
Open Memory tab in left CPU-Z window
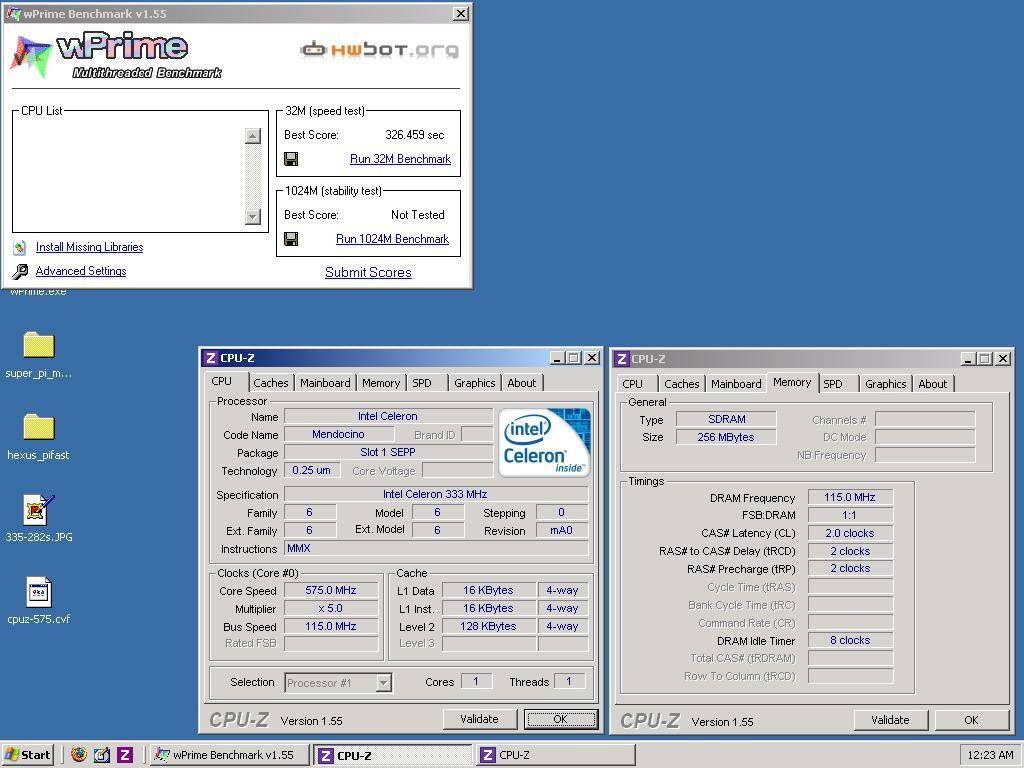pyautogui.click(x=381, y=383)
